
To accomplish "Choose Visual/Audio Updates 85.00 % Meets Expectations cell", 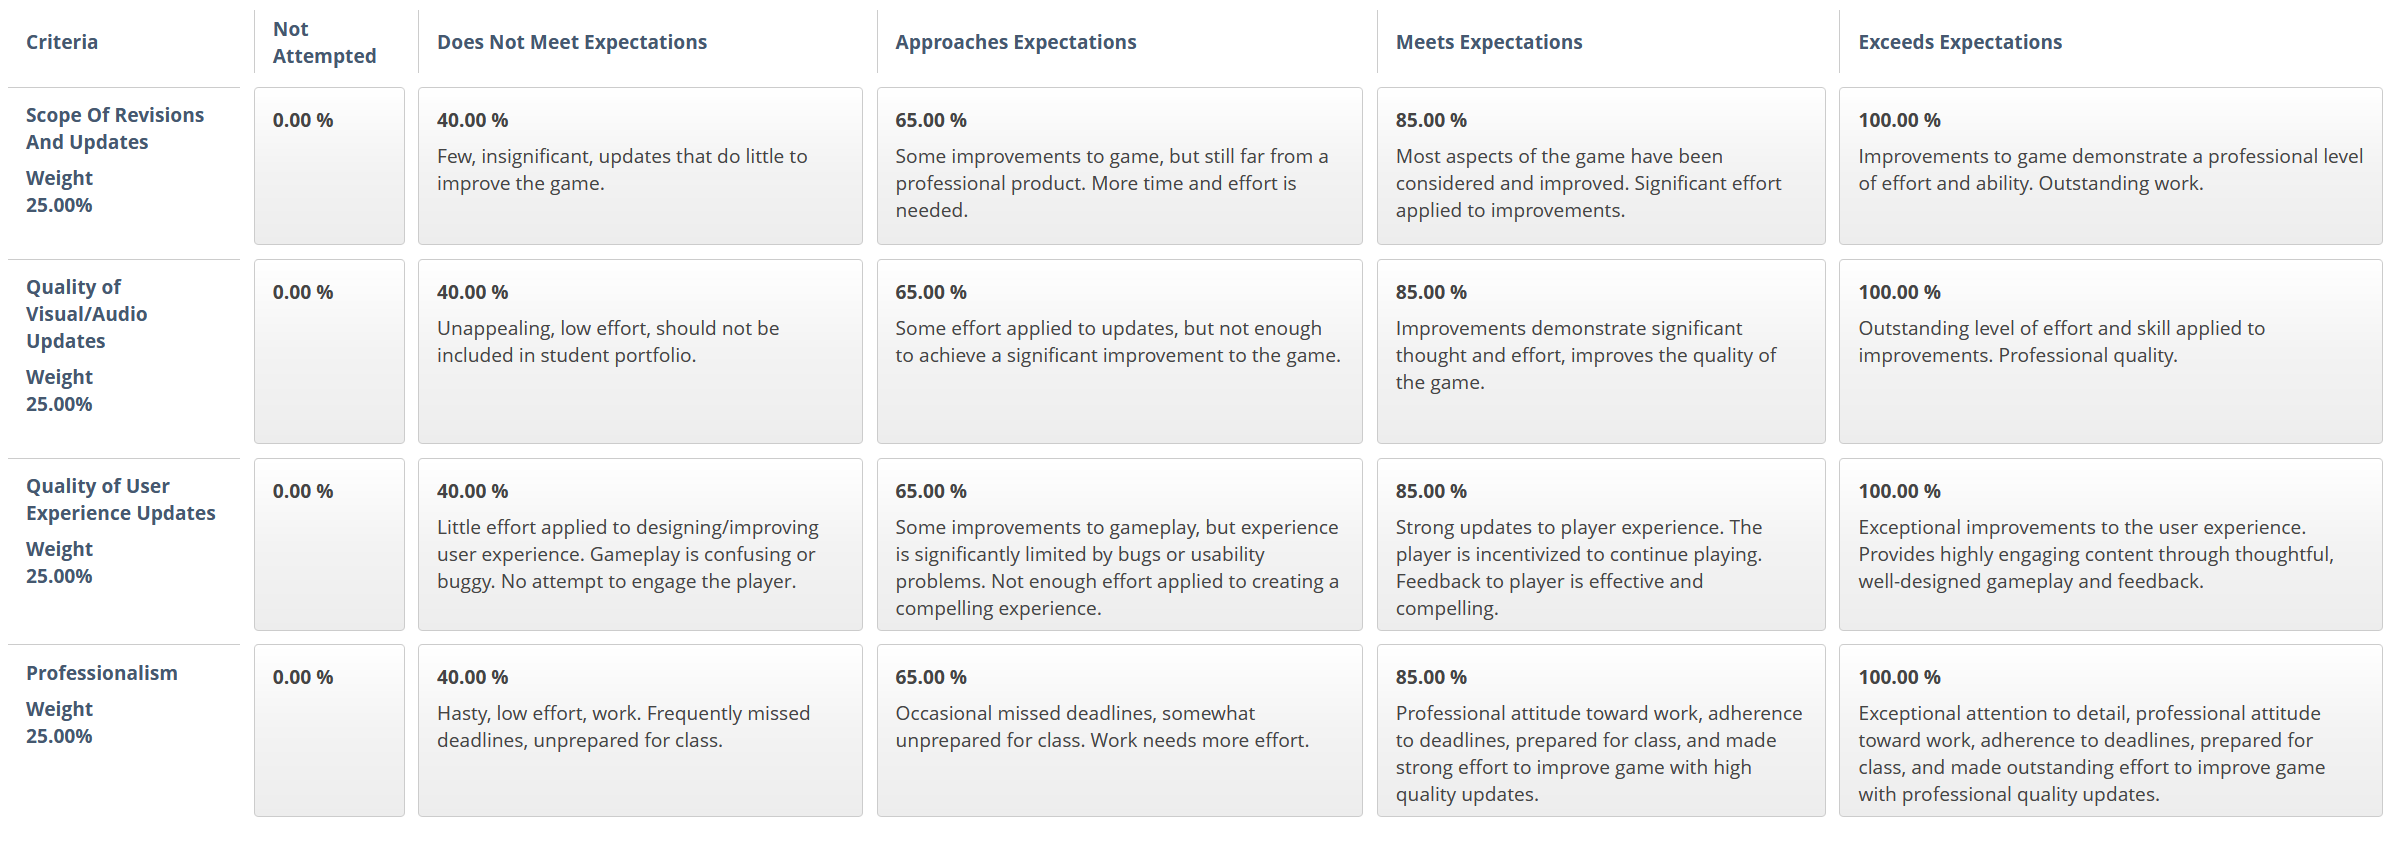I will (x=1601, y=351).
